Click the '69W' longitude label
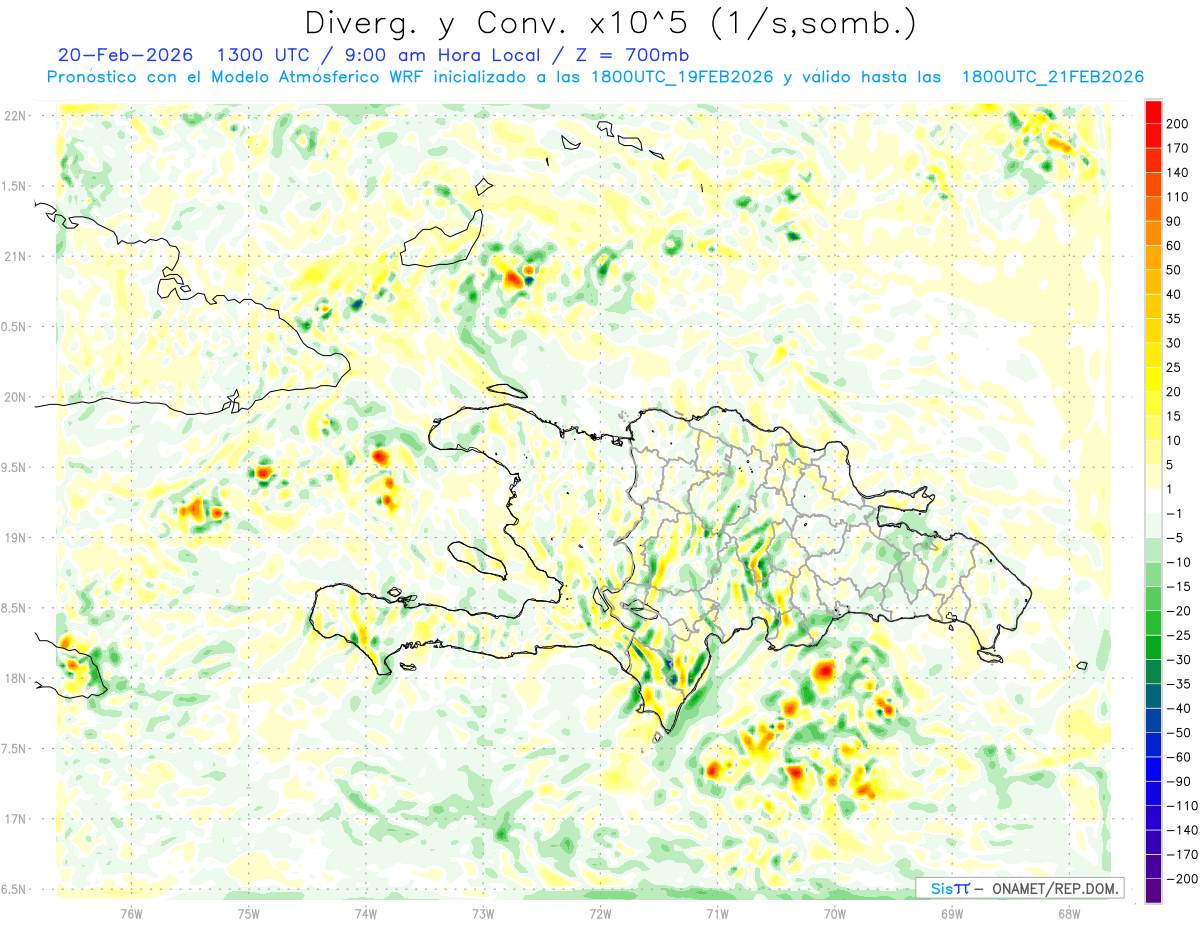This screenshot has height=927, width=1200. pos(951,912)
